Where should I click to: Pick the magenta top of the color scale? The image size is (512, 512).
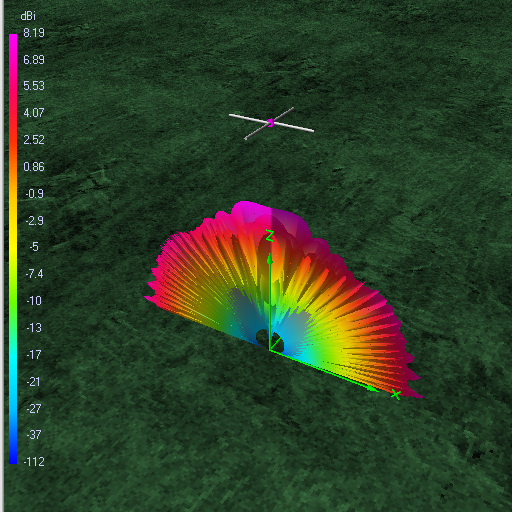13,38
